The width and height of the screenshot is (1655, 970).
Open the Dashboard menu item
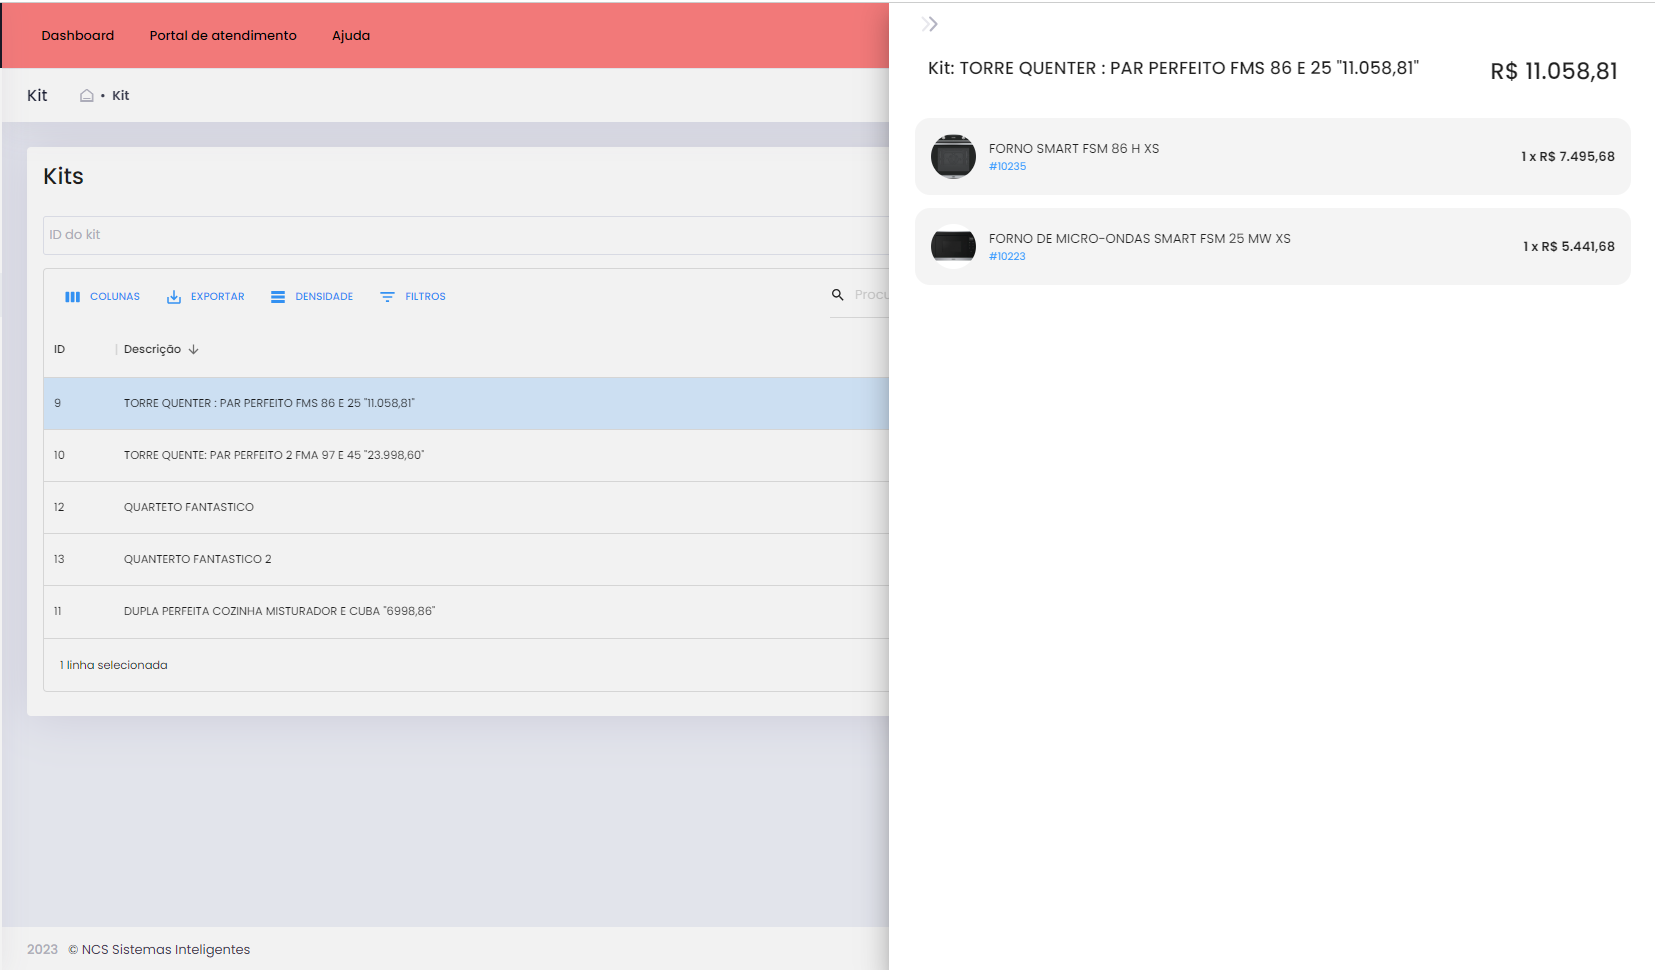pyautogui.click(x=78, y=35)
